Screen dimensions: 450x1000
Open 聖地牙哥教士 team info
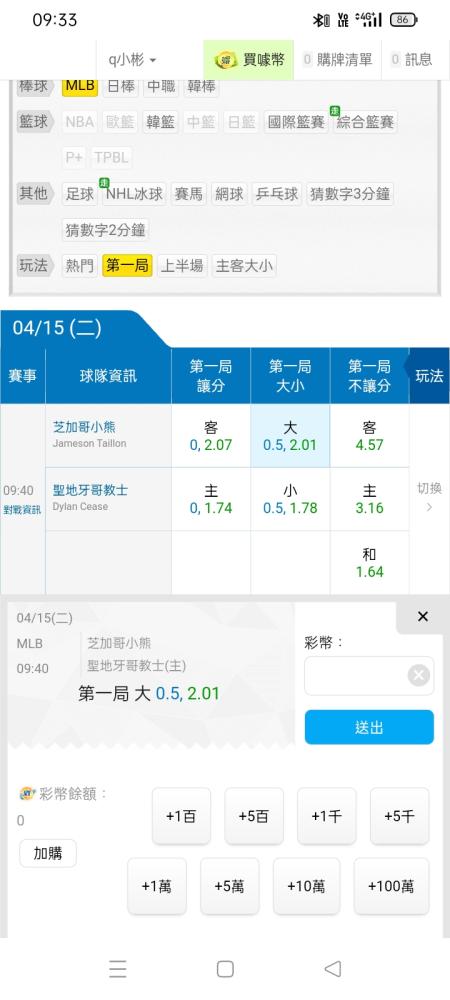click(x=90, y=490)
